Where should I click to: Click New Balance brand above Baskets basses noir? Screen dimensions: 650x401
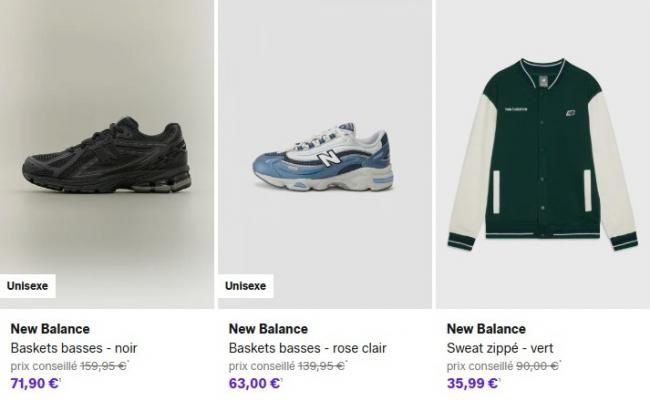click(x=50, y=329)
